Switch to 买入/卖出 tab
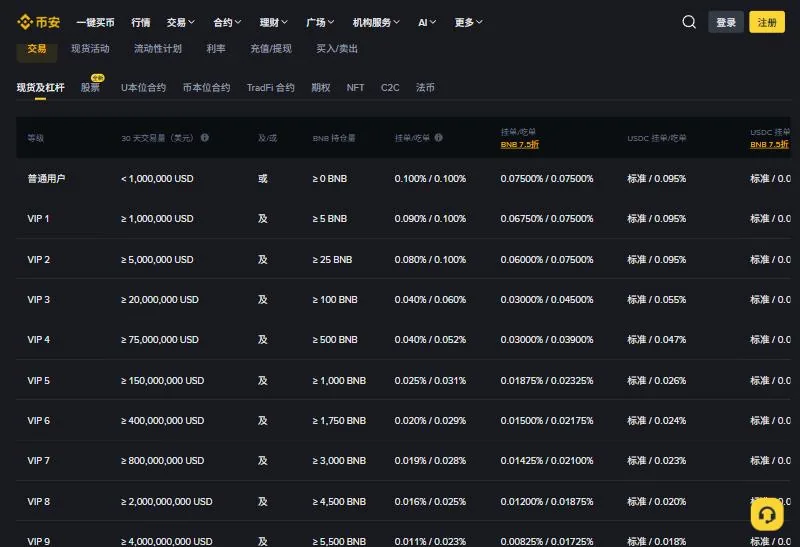Screen dimensions: 800x547 (337, 48)
